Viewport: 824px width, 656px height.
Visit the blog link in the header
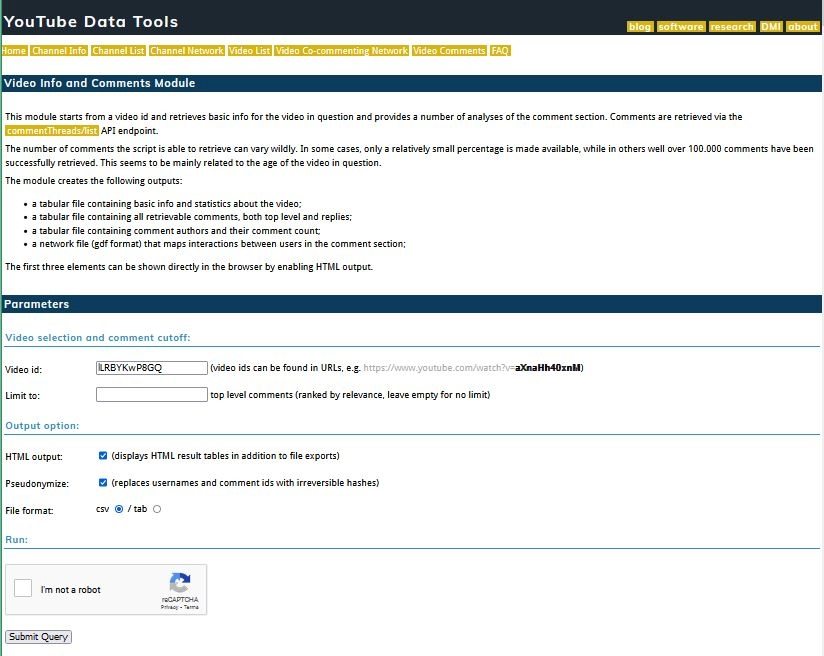[639, 28]
